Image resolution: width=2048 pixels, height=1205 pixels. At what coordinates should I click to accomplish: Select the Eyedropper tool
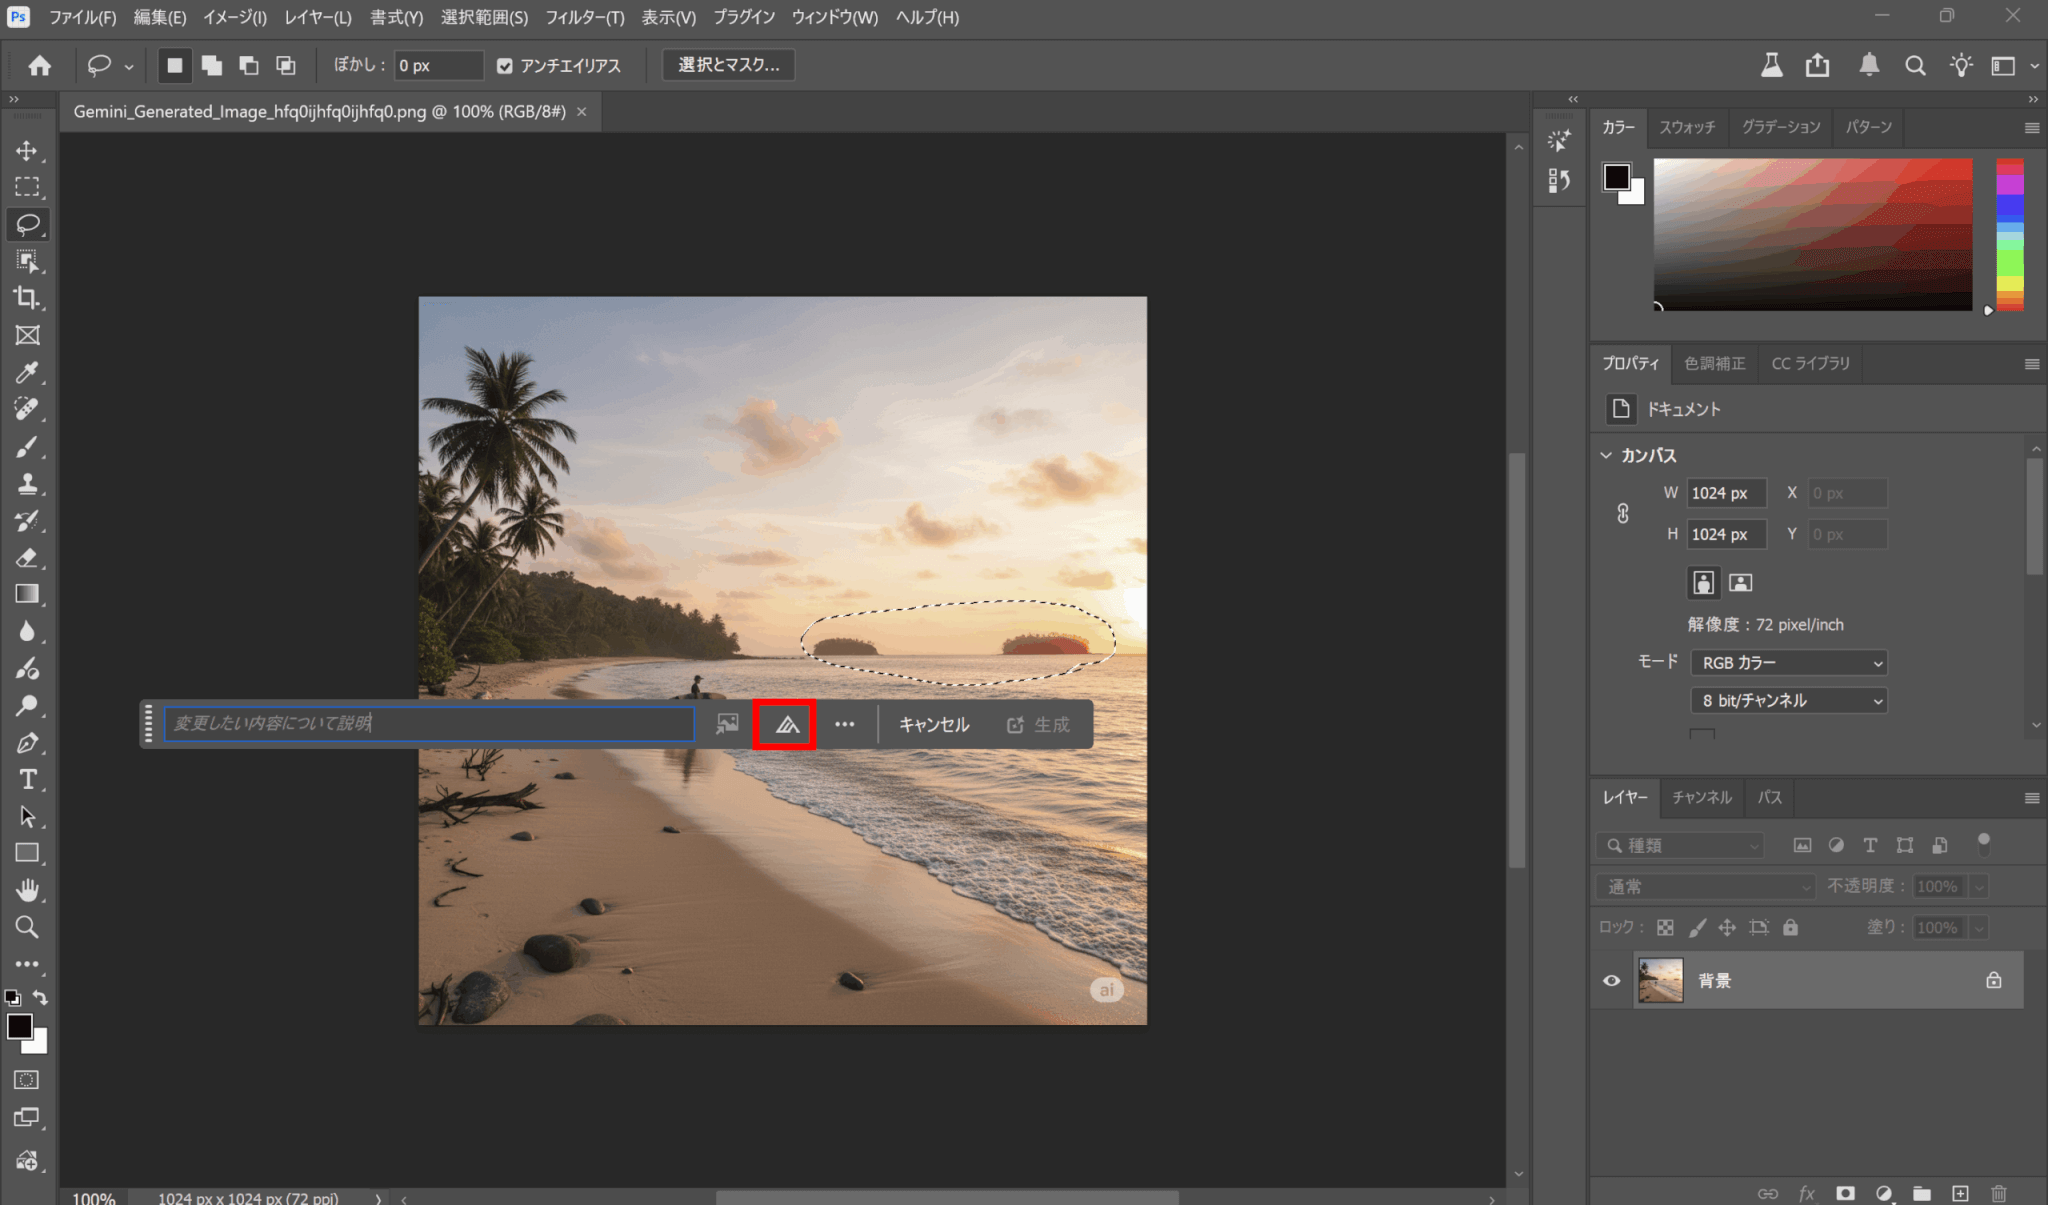tap(27, 372)
